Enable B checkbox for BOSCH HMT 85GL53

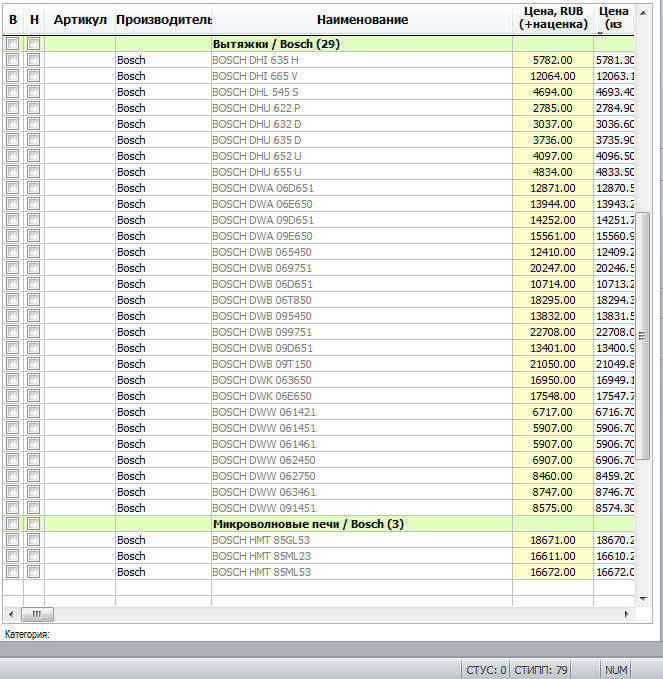tap(13, 540)
